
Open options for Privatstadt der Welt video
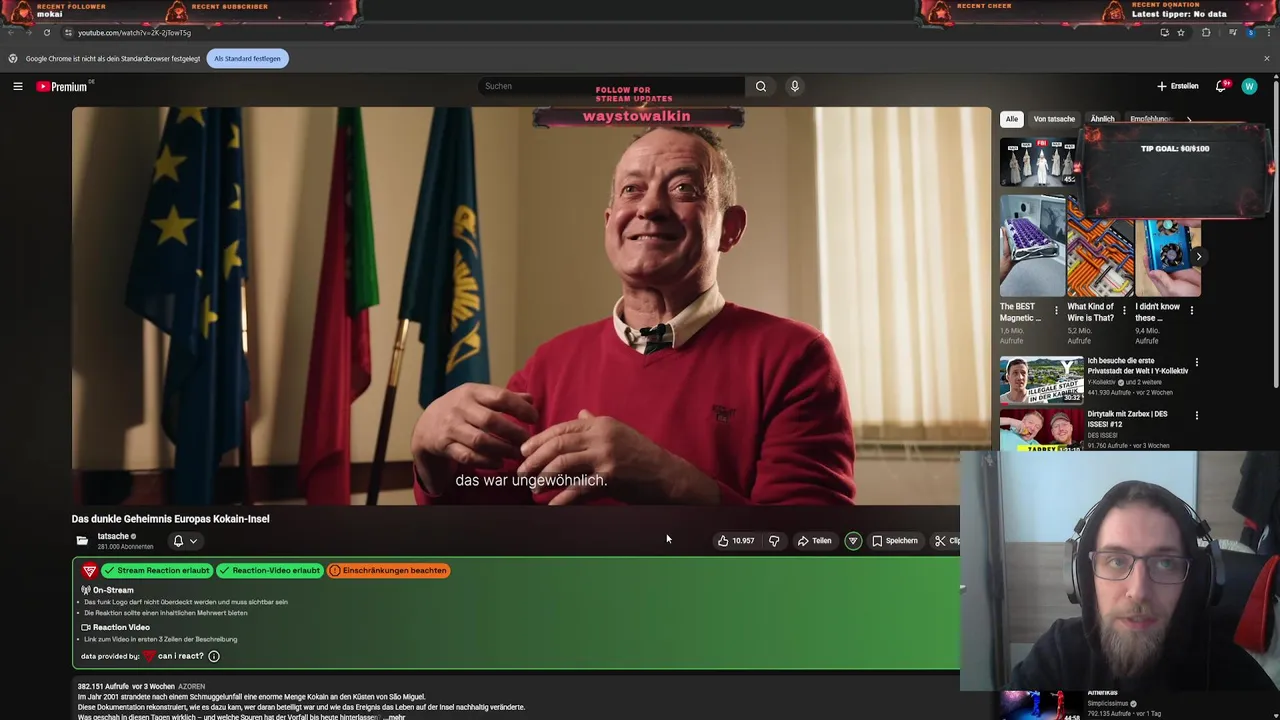pos(1196,362)
